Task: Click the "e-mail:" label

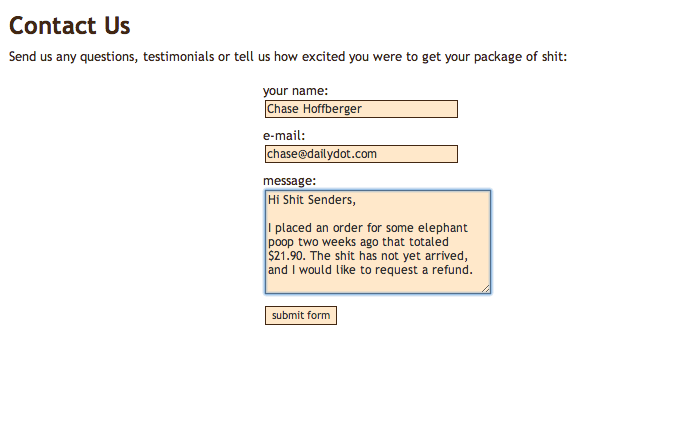Action: coord(284,136)
